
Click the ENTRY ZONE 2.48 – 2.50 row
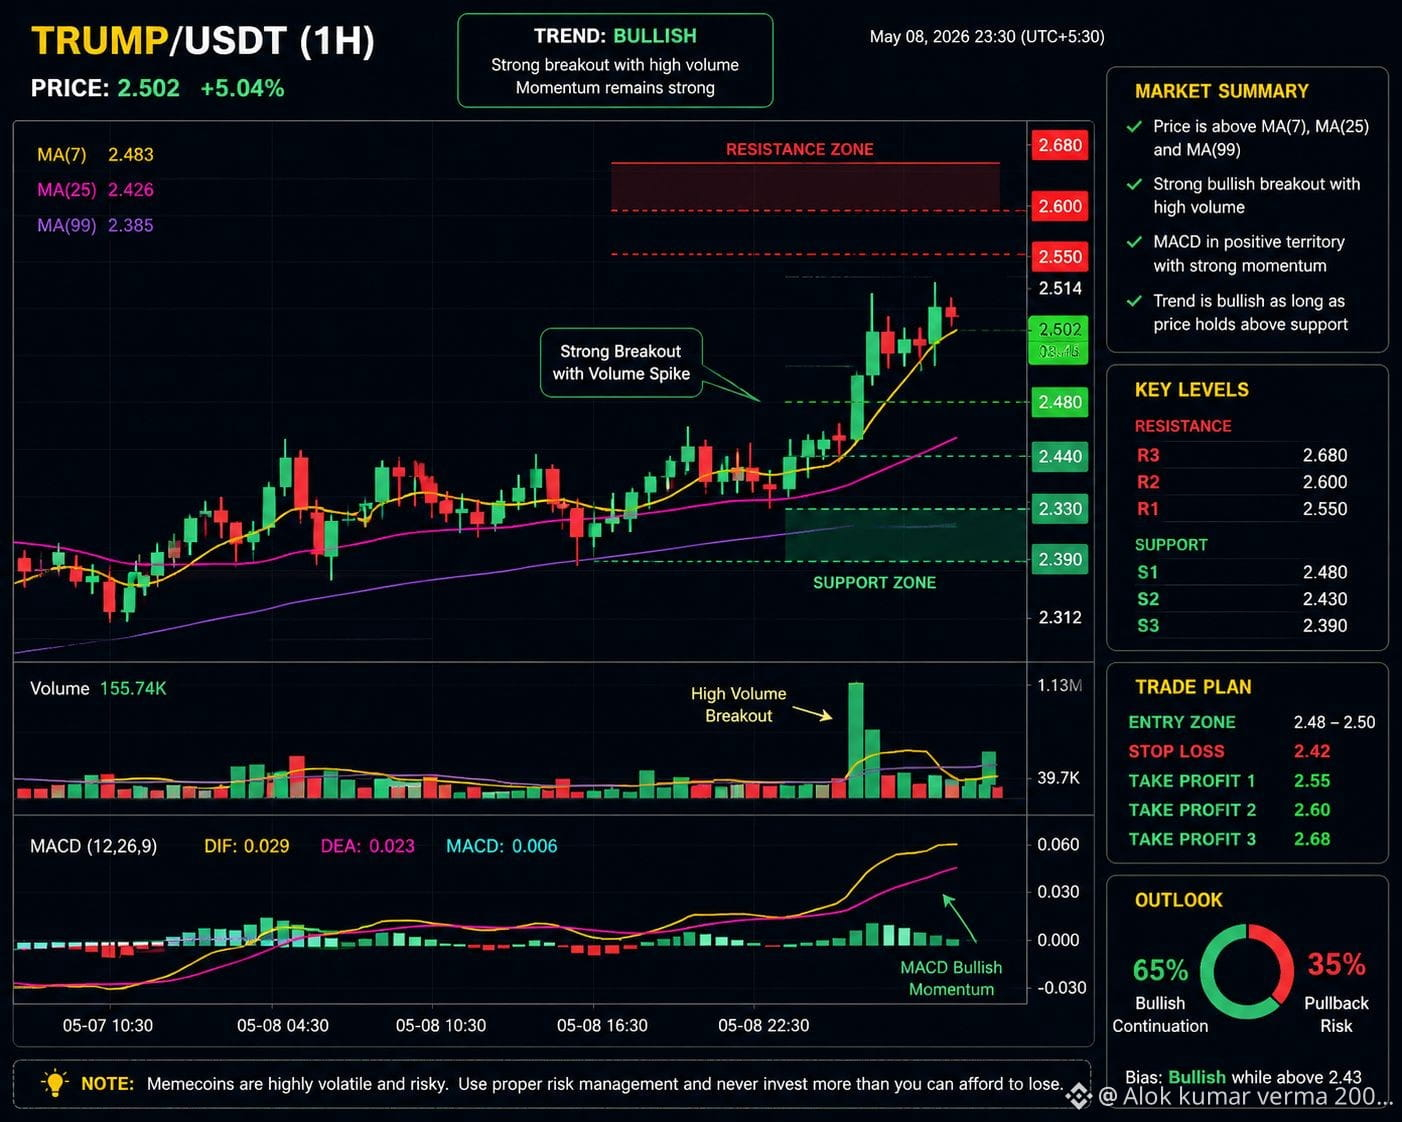[x=1252, y=722]
